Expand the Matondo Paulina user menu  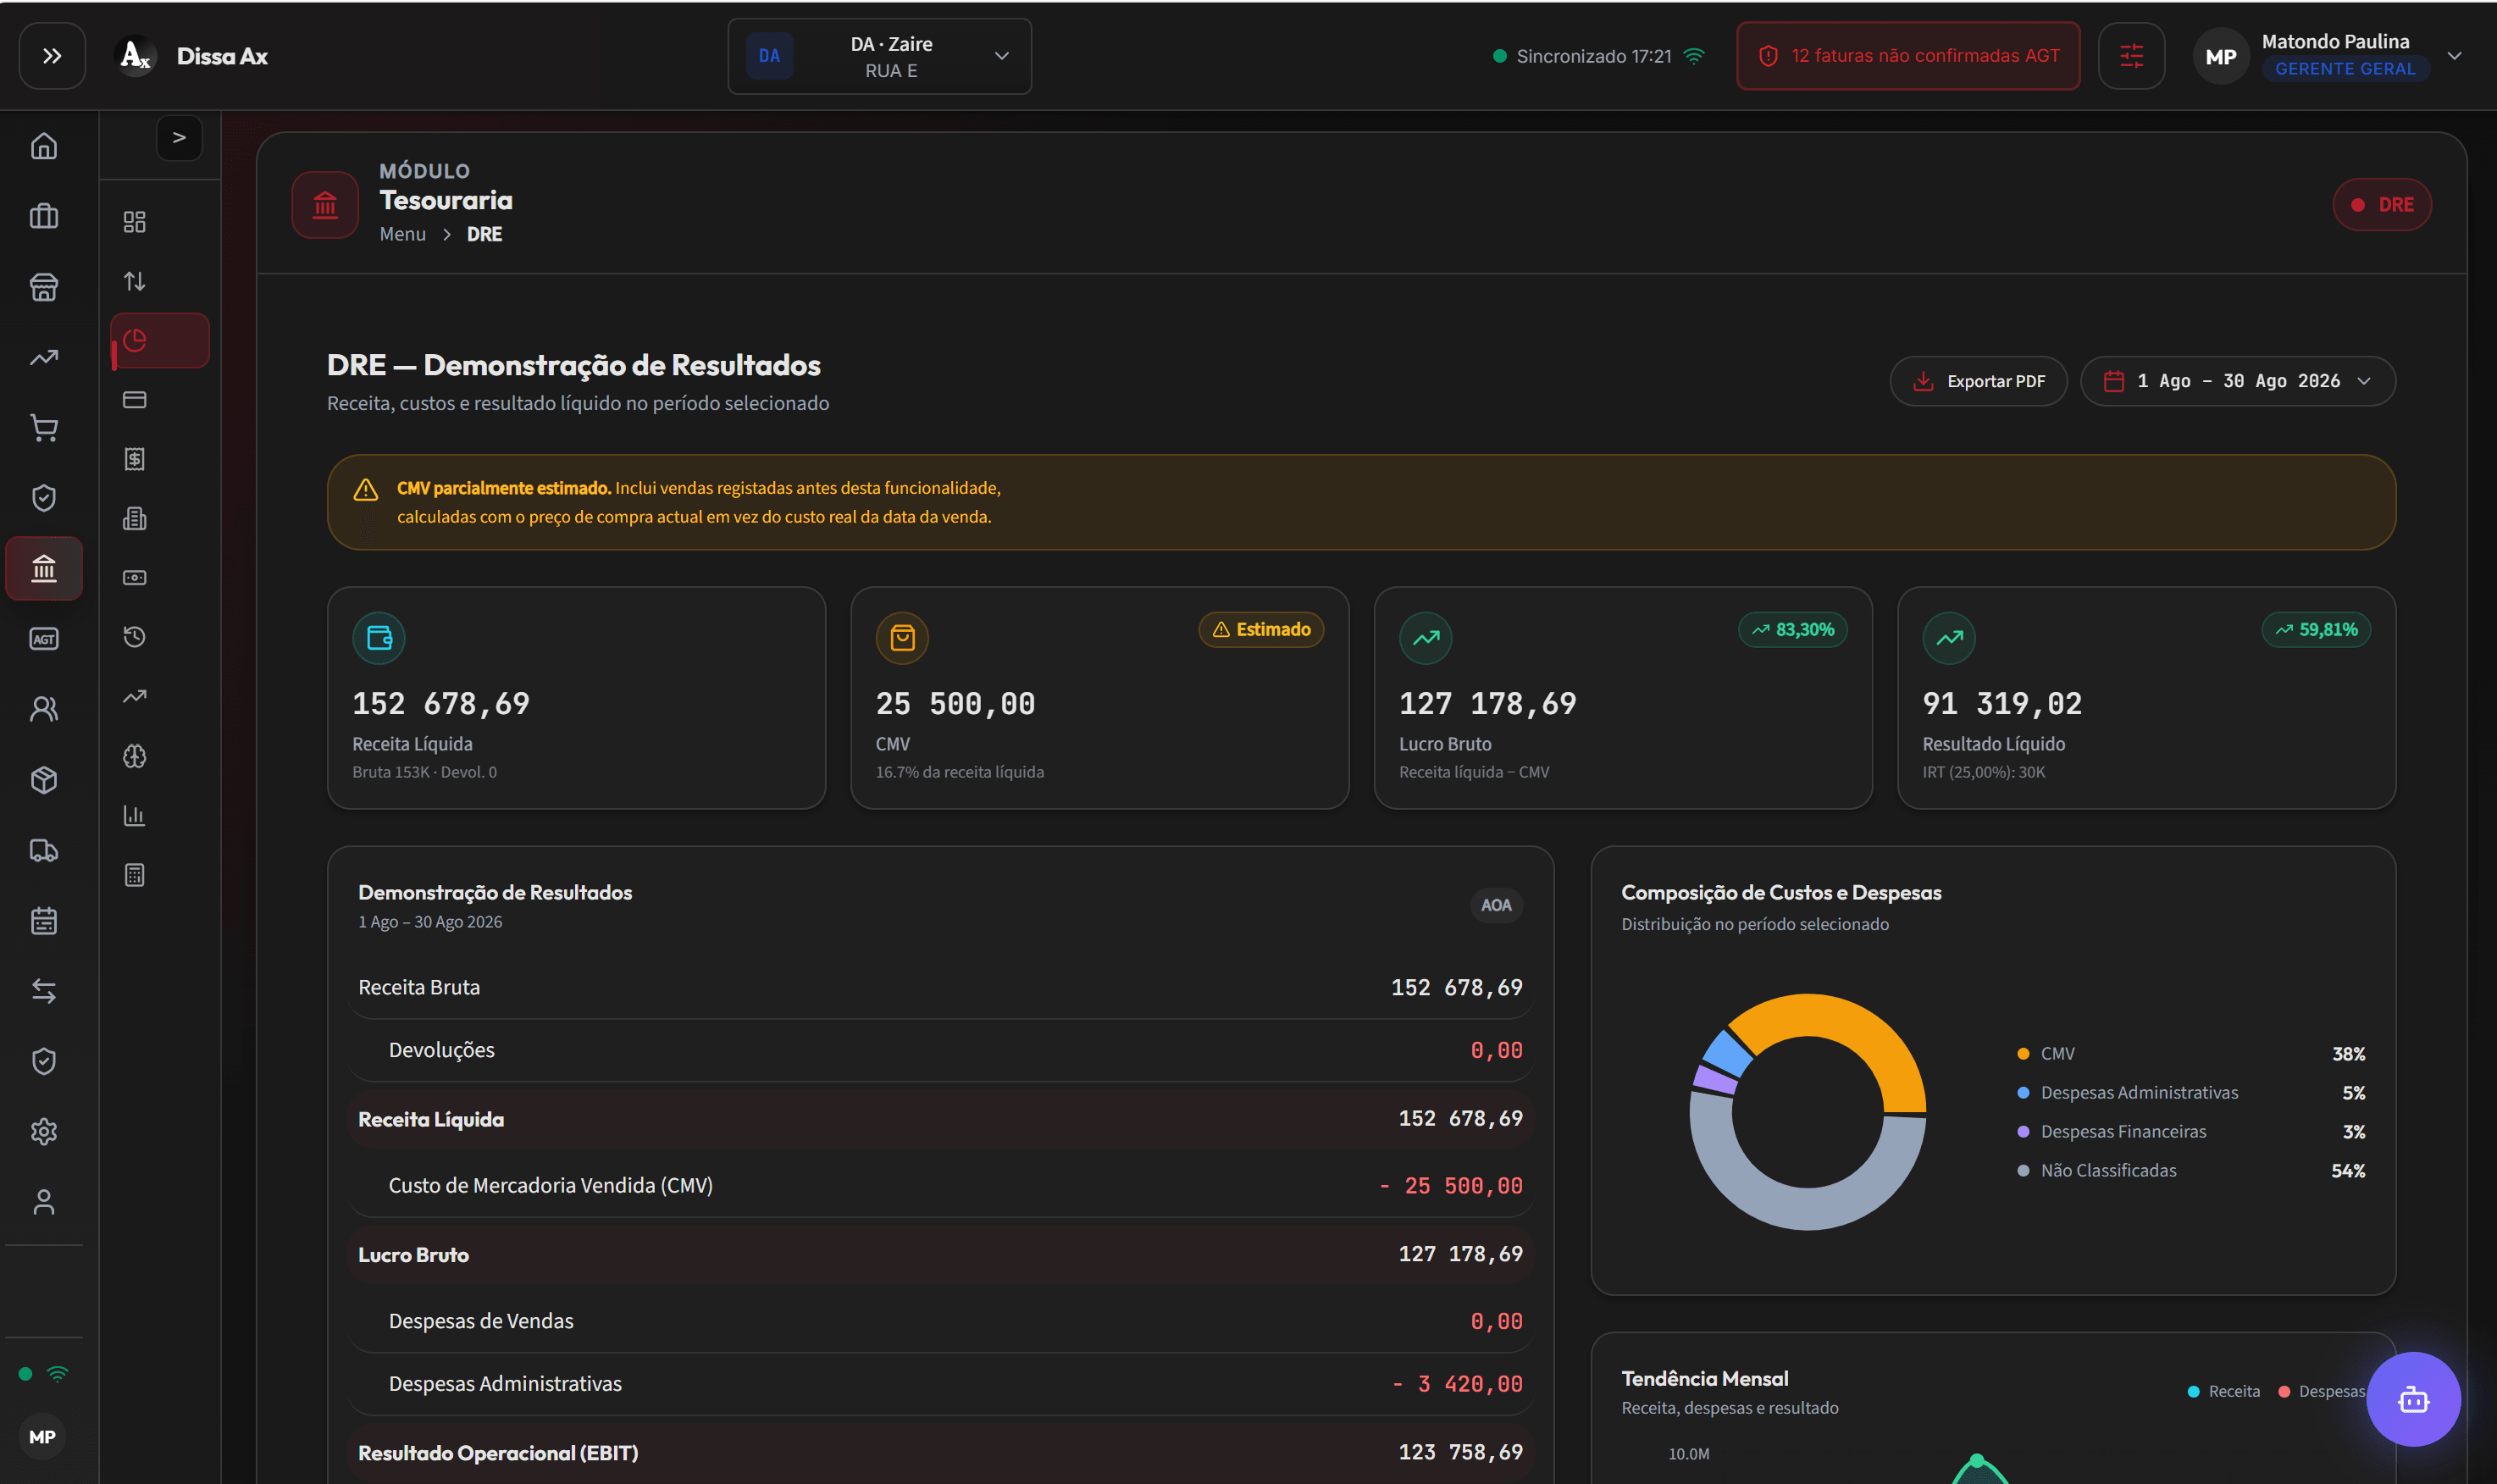click(x=2326, y=56)
